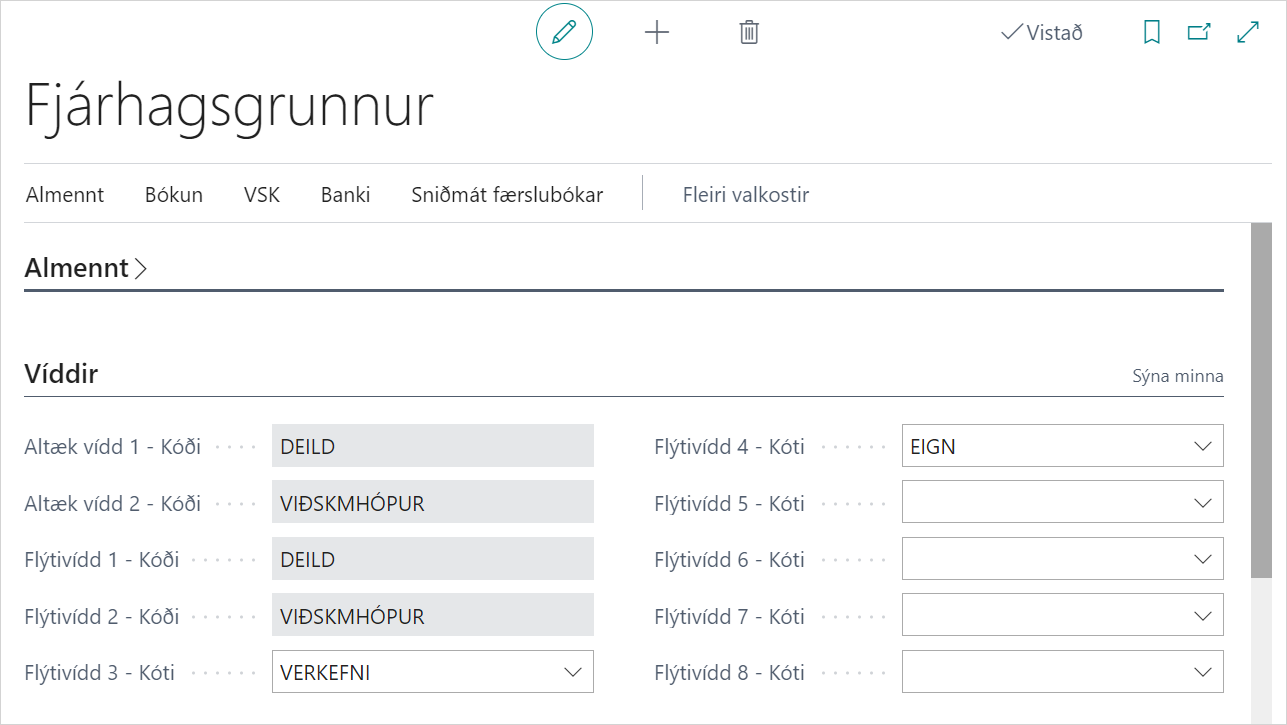Viewport: 1287px width, 725px height.
Task: Click the vertical scrollbar thumb
Action: click(1261, 400)
